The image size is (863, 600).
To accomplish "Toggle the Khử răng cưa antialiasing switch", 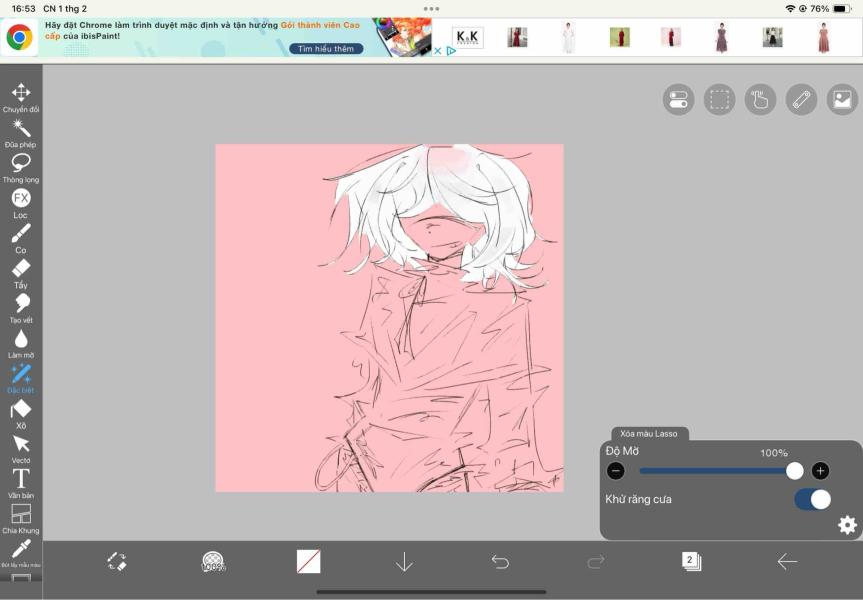I will click(812, 499).
